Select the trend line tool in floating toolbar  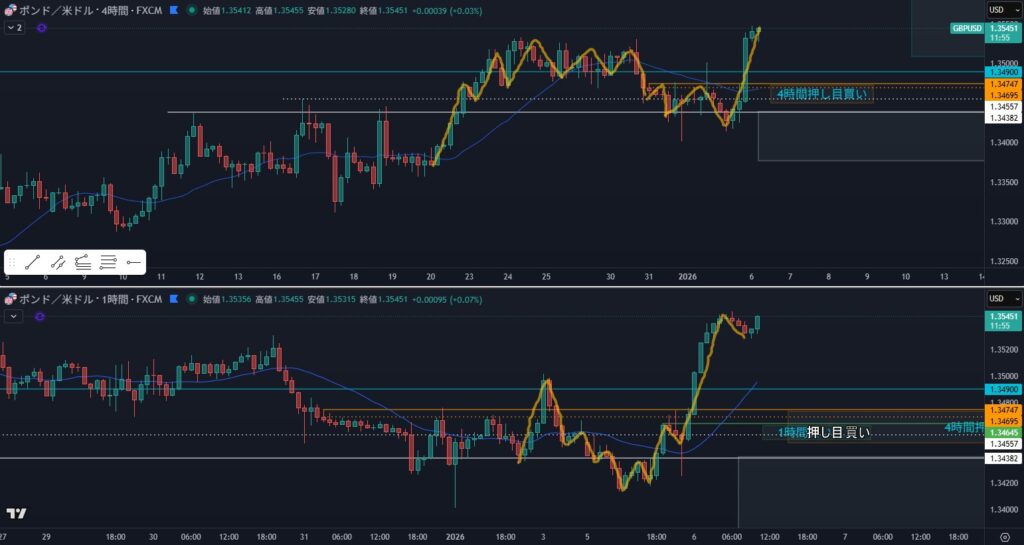point(33,262)
